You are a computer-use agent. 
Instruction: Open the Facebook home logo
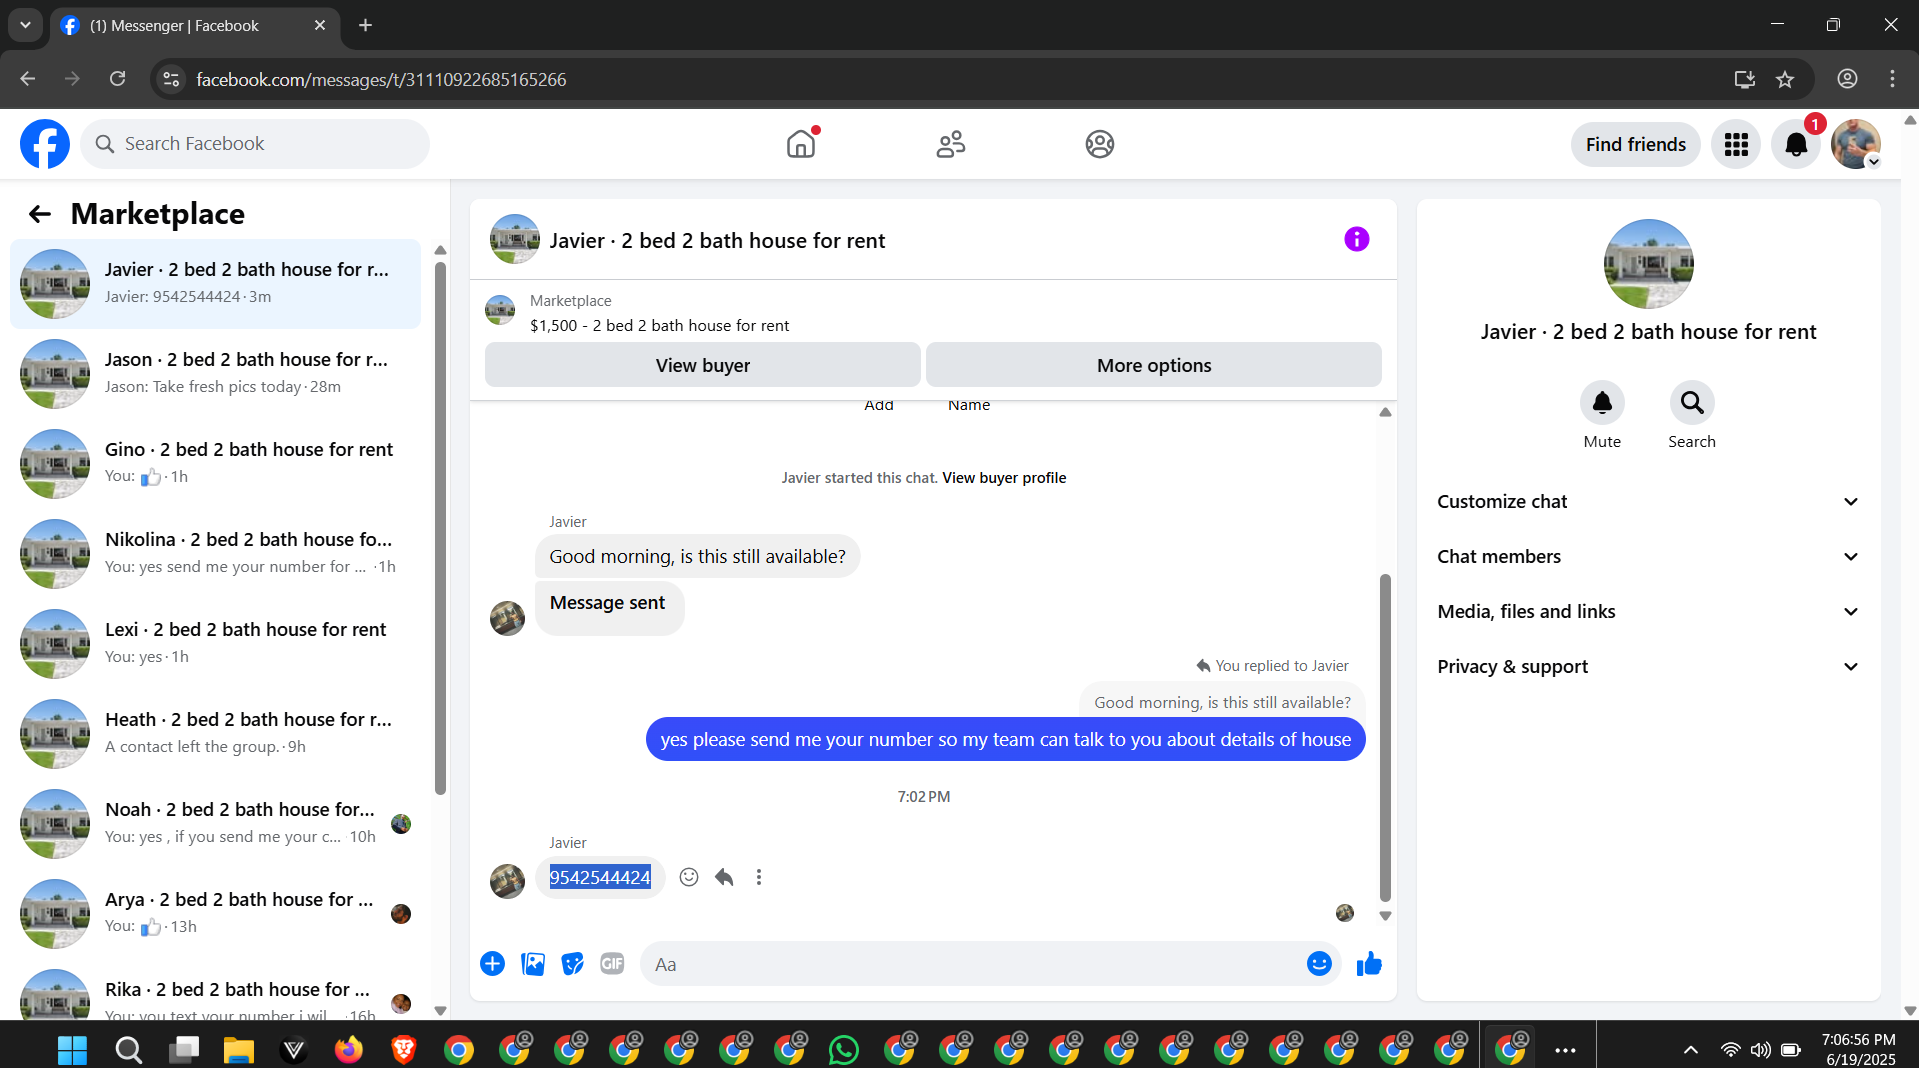45,144
